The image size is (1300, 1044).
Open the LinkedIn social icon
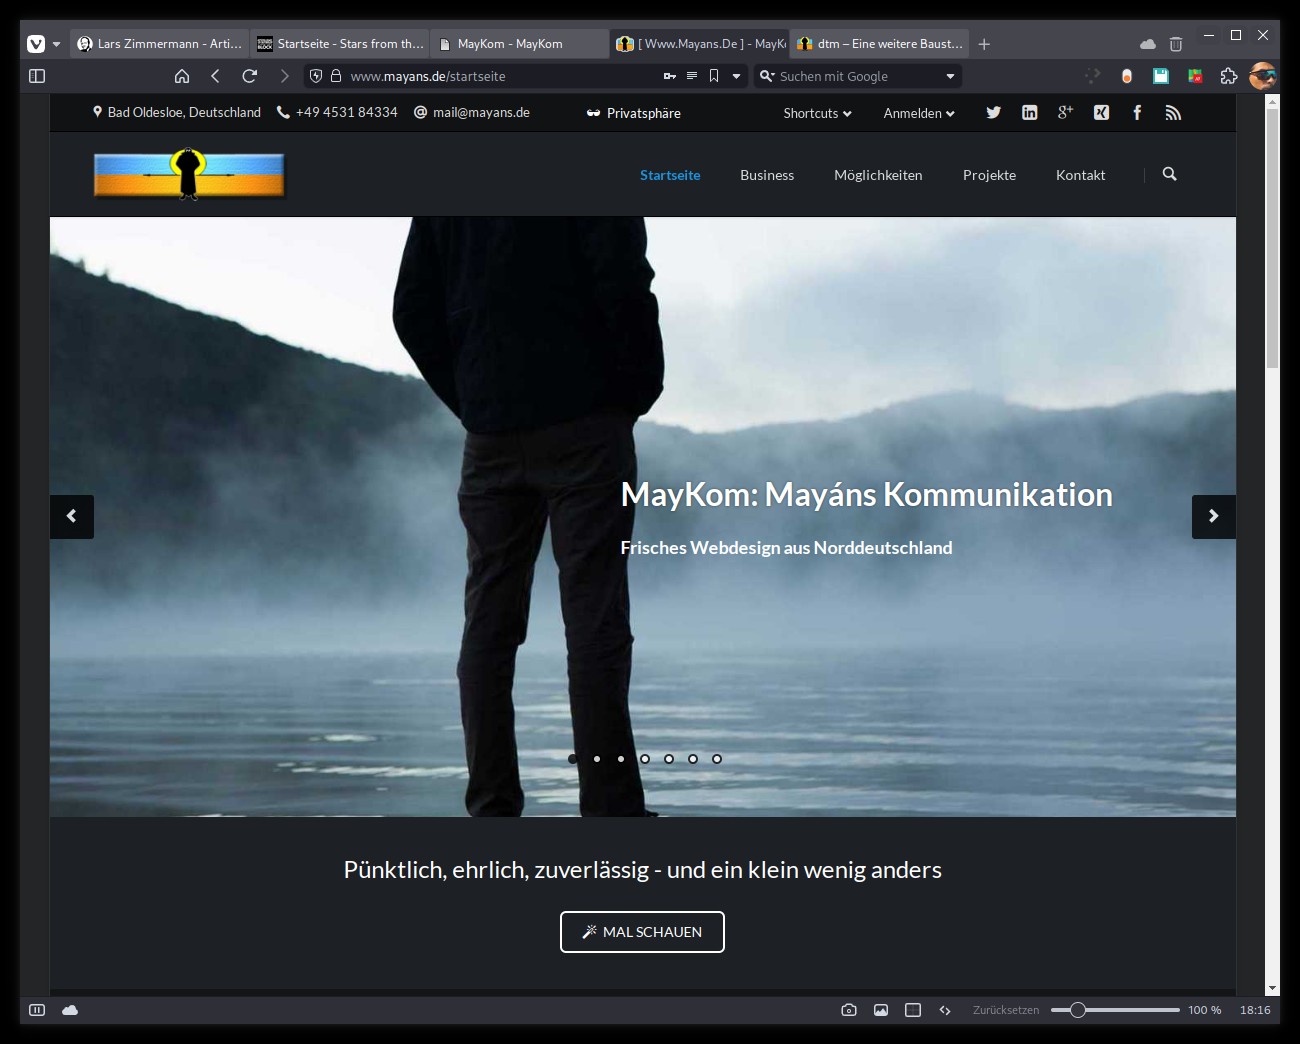1029,113
